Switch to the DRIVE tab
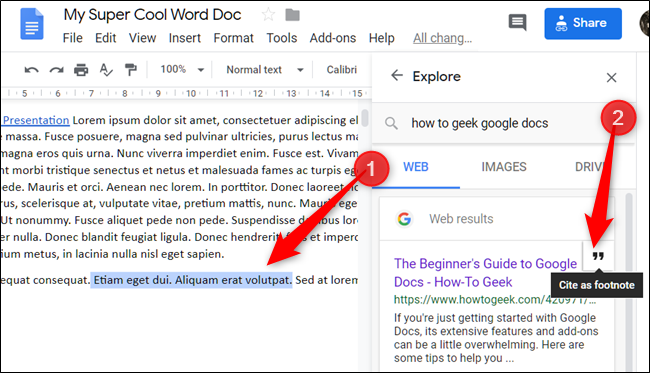Viewport: 650px width, 373px height. 589,167
